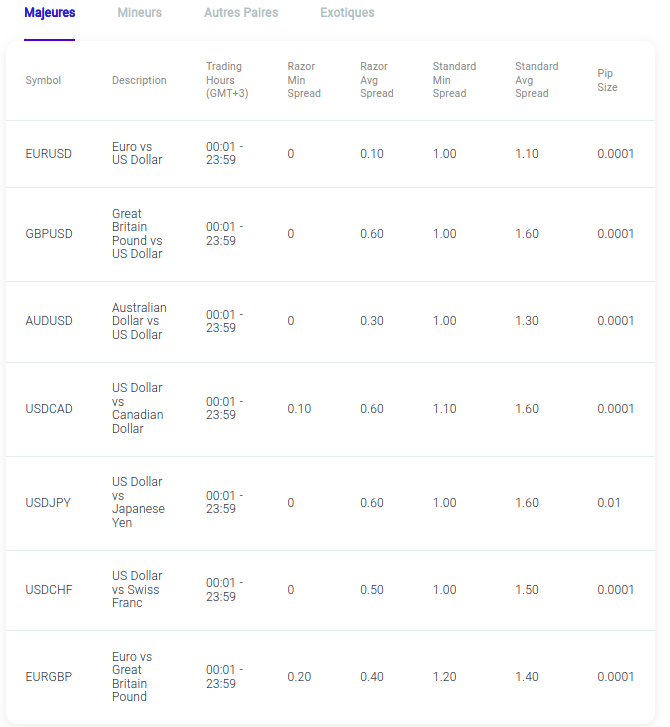Click the Standard Min Spread header
Screen dimensions: 670x727
(454, 80)
